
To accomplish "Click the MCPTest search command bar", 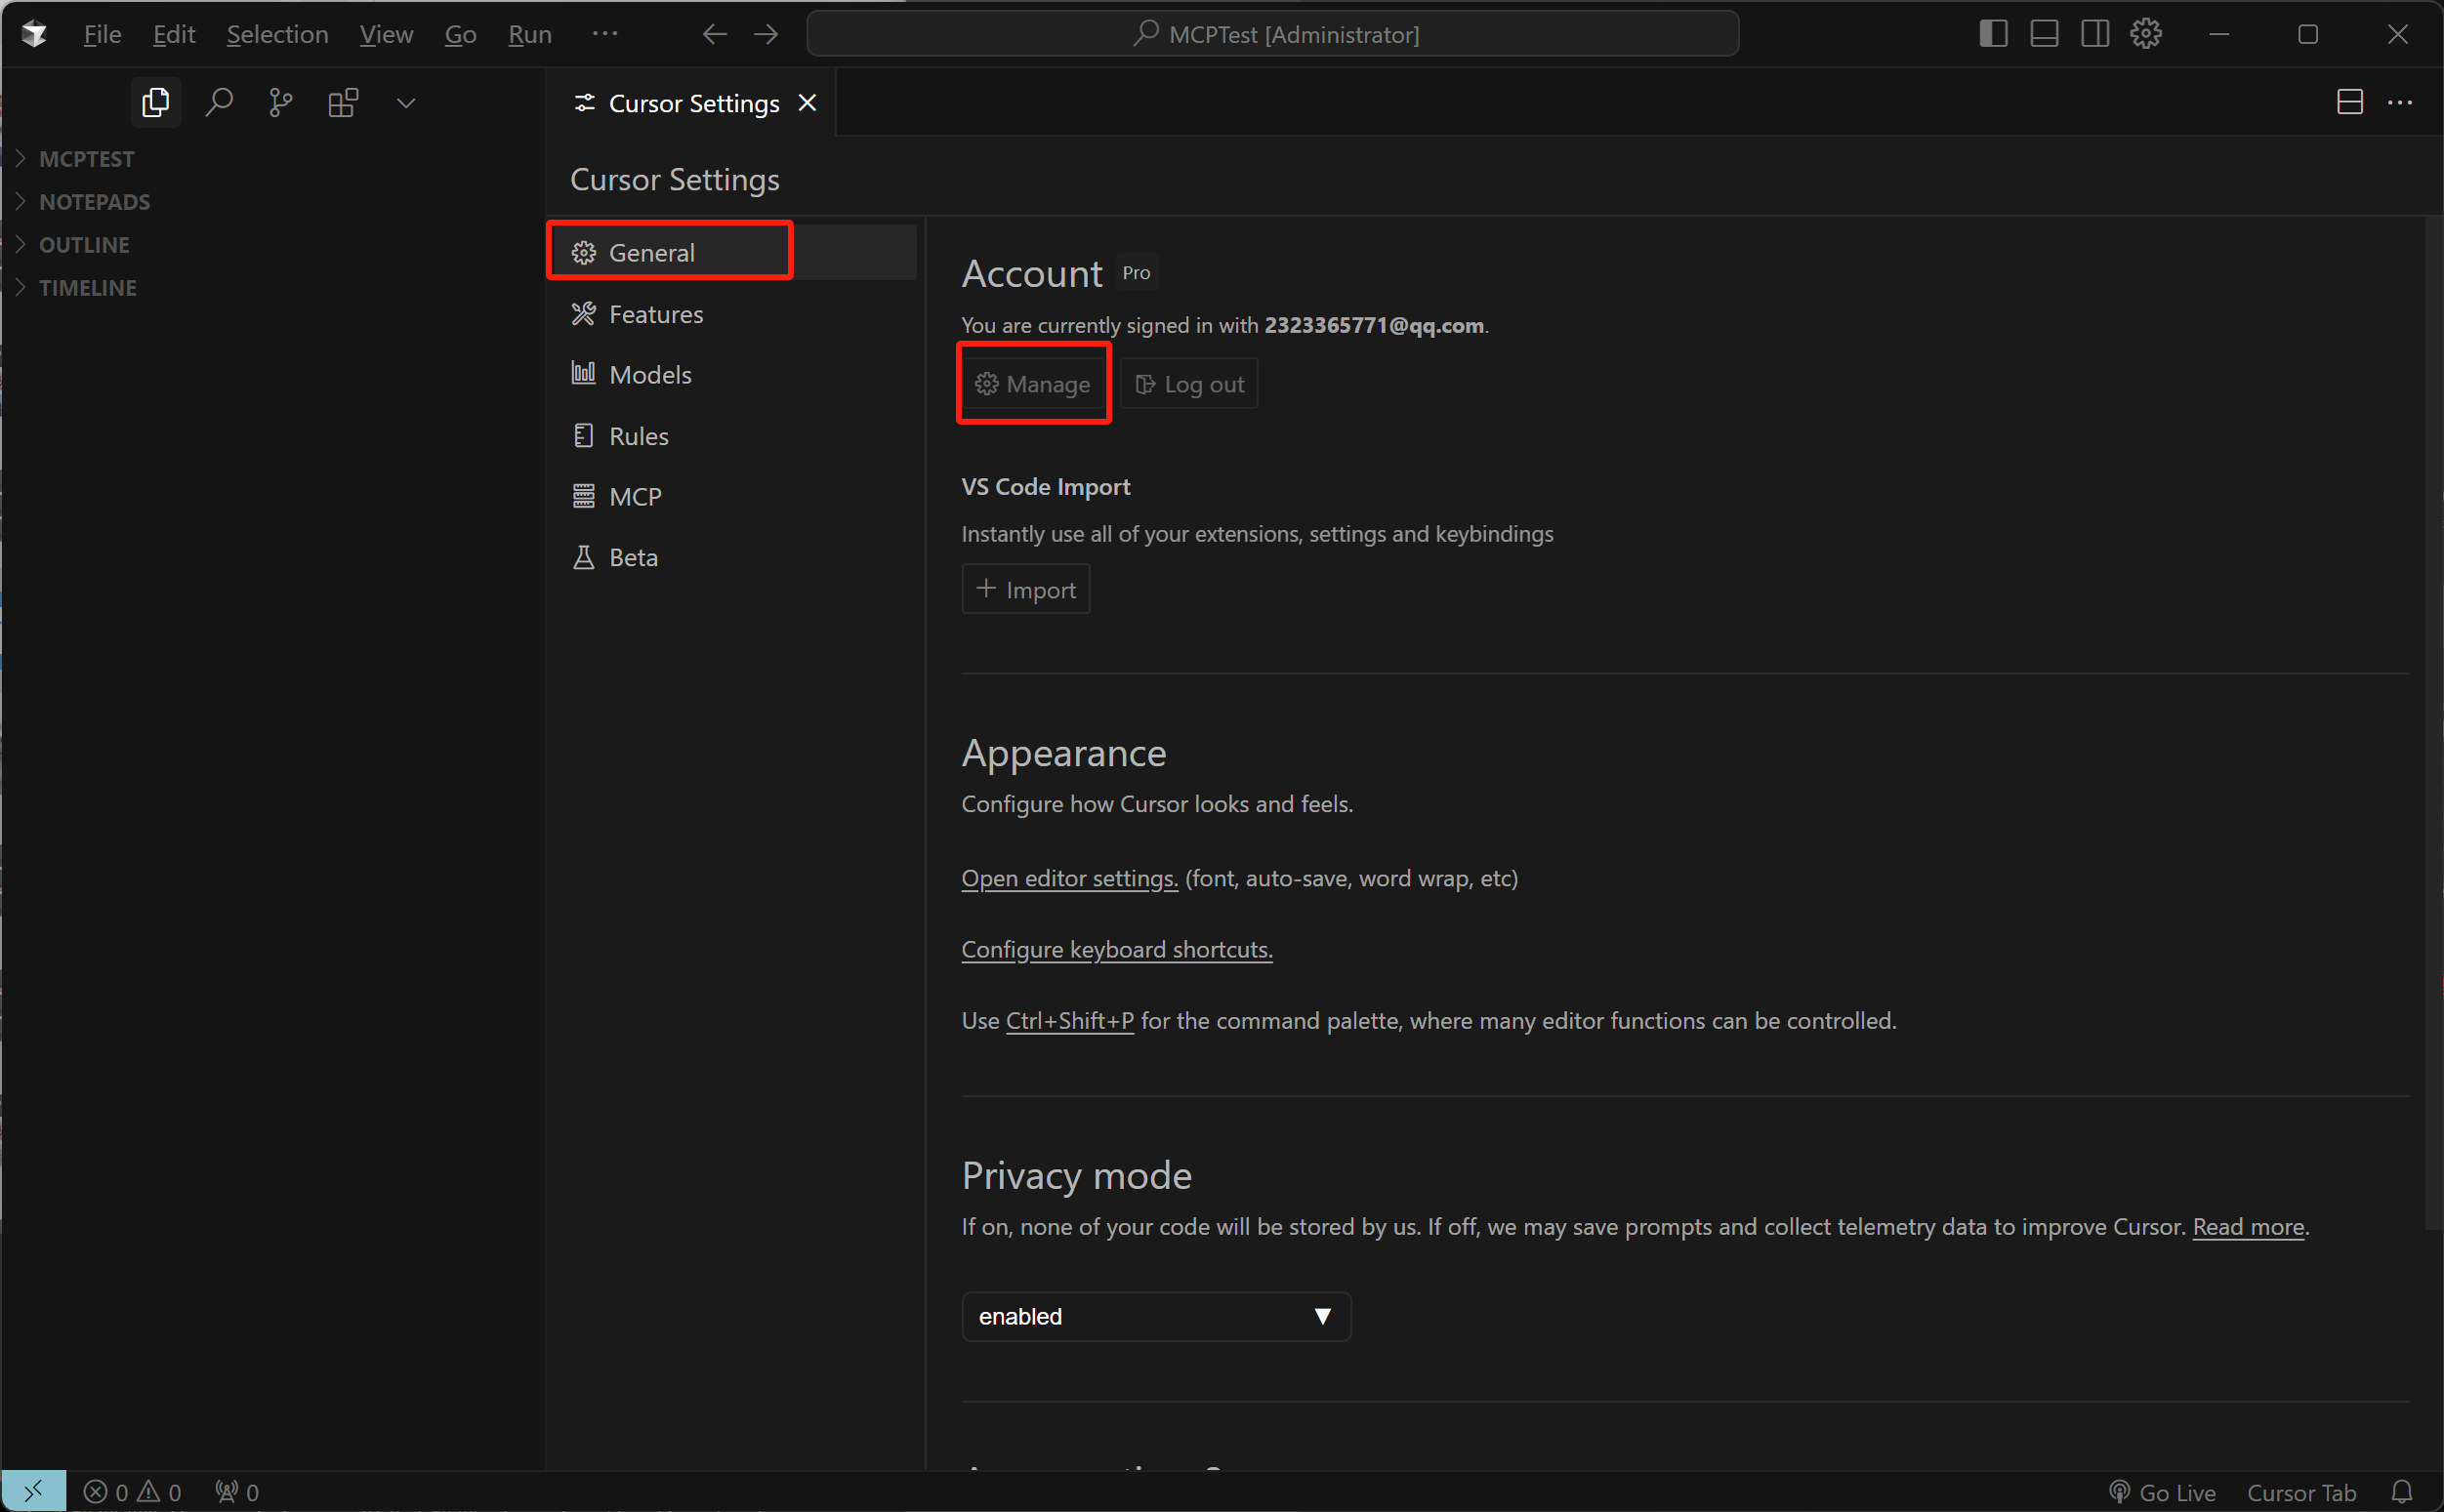I will (1273, 34).
